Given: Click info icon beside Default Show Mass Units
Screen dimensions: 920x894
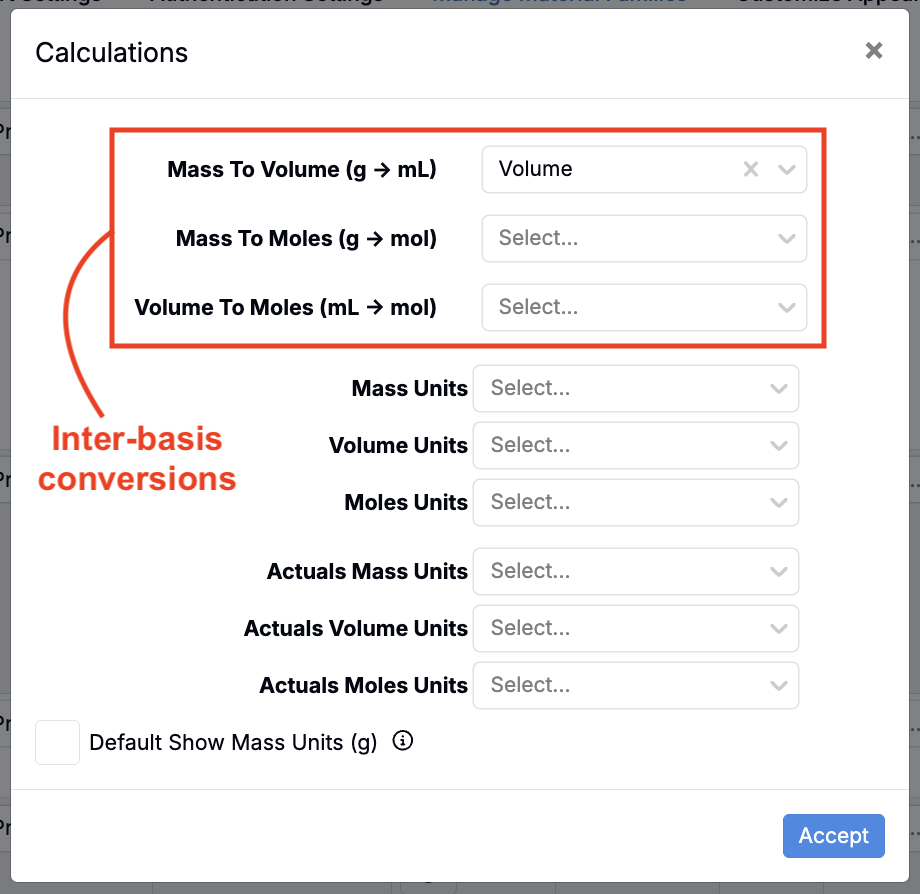Looking at the screenshot, I should click(403, 741).
